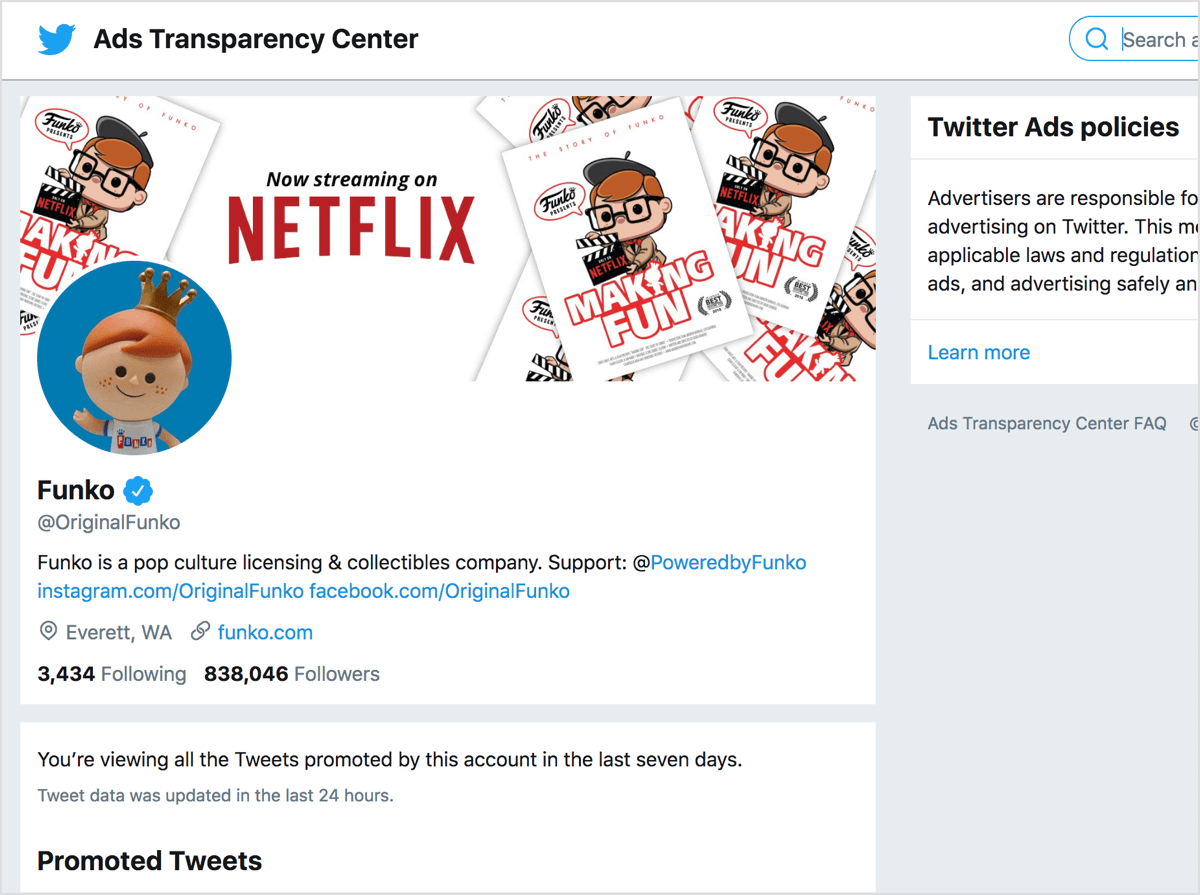Image resolution: width=1200 pixels, height=895 pixels.
Task: Open the @PoweredbyFunko support handle
Action: pos(729,562)
